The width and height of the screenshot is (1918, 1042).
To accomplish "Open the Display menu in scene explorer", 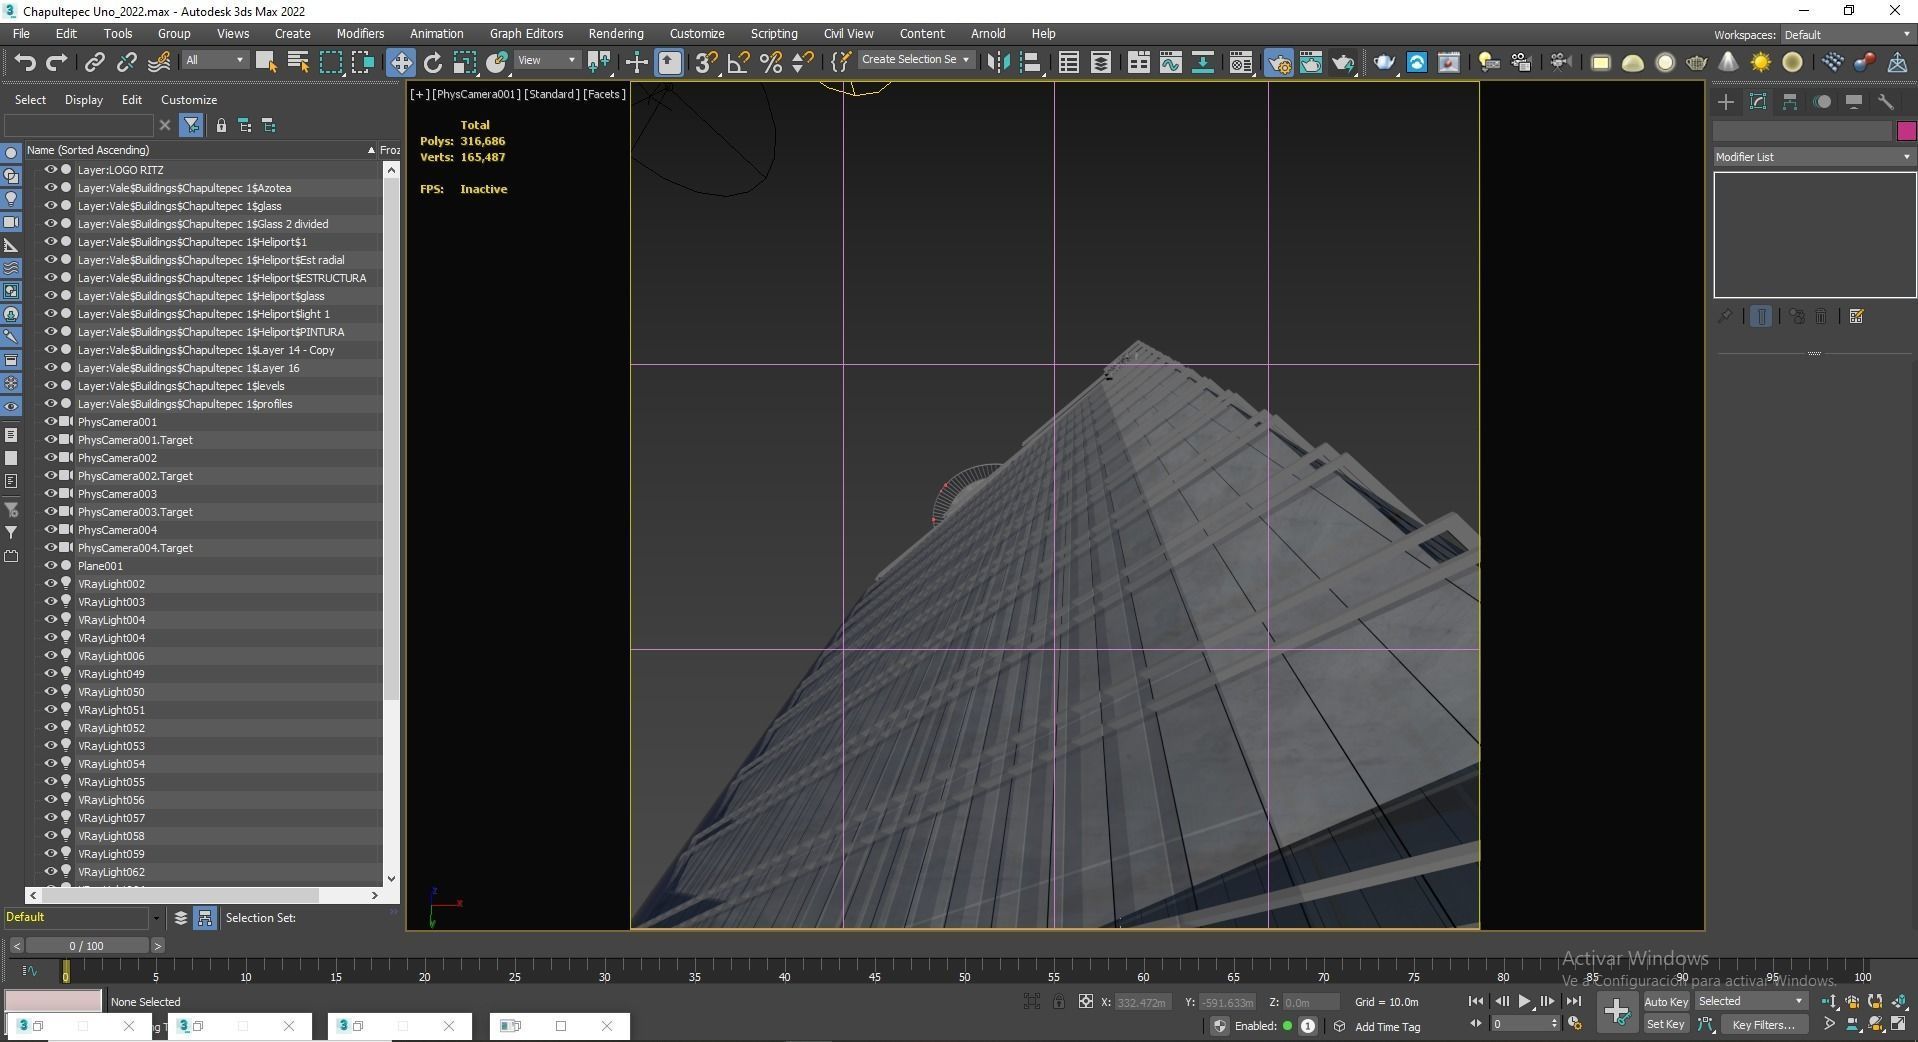I will click(x=84, y=100).
